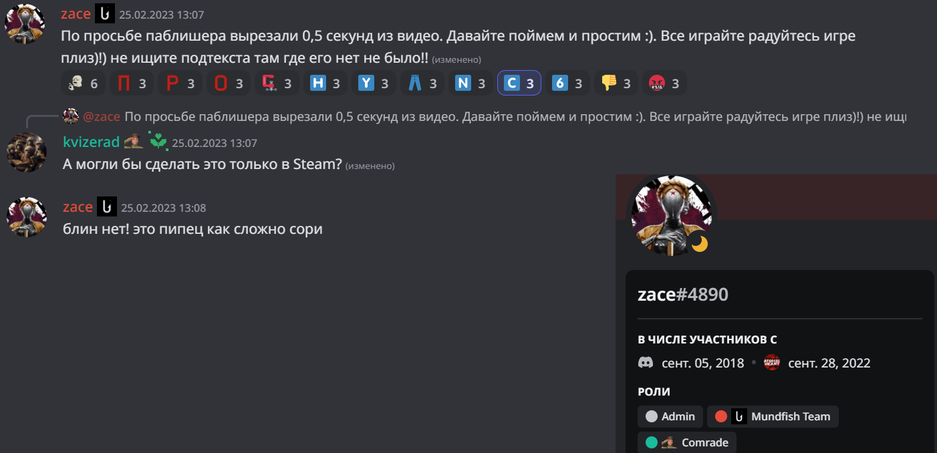937x453 pixels.
Task: Click the Comrade role badge
Action: click(687, 443)
